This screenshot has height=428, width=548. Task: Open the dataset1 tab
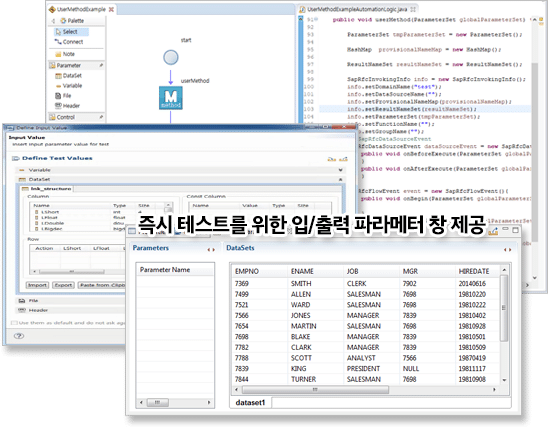250,403
